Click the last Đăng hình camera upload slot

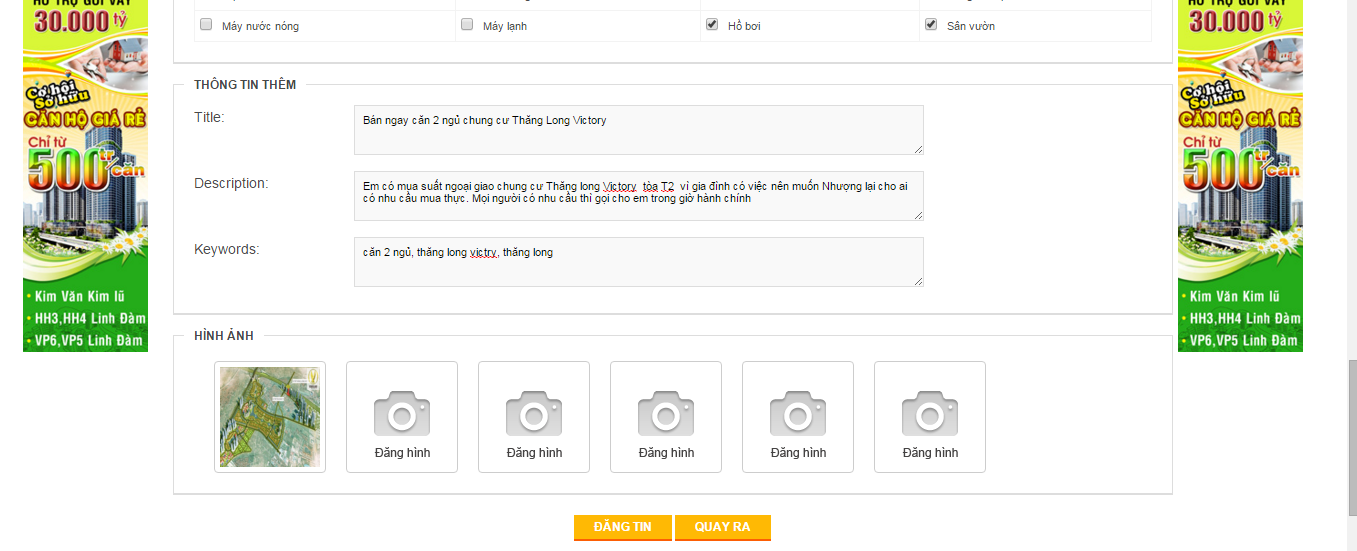tap(930, 416)
